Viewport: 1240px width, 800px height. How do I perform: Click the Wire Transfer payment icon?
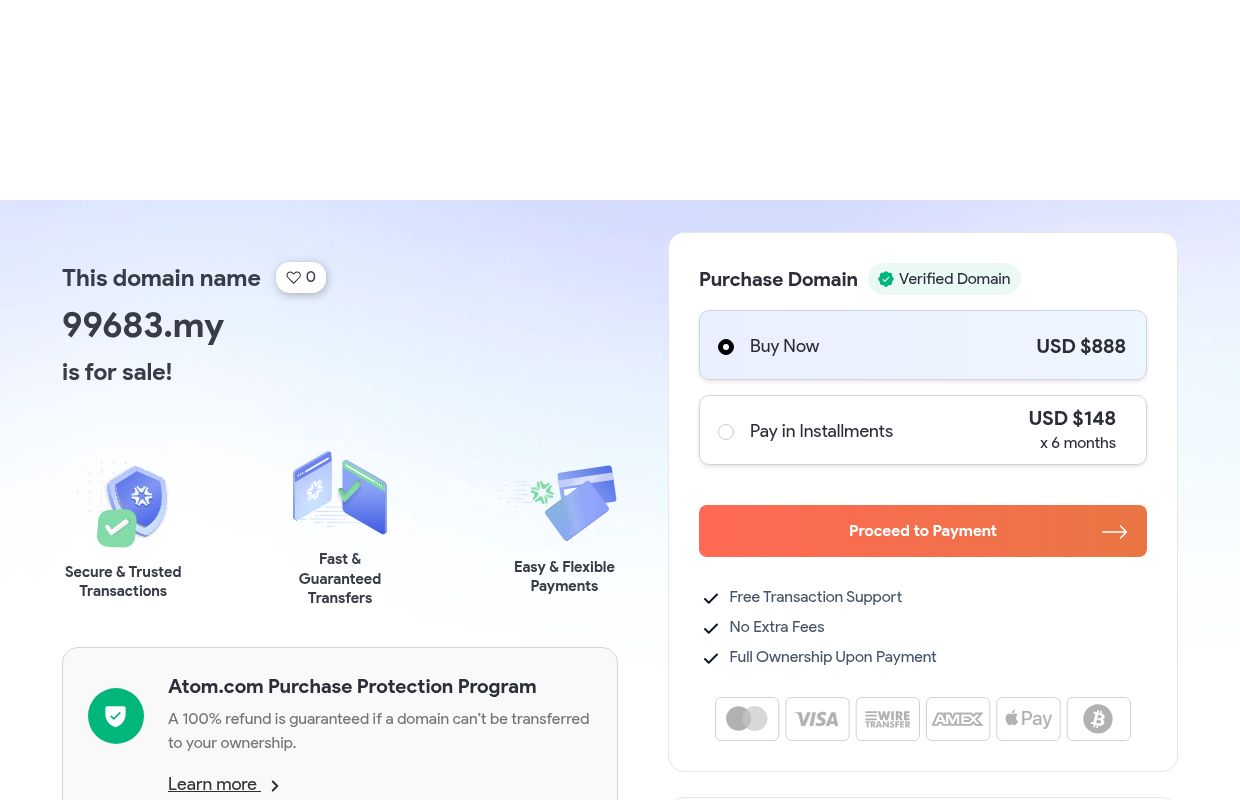pyautogui.click(x=888, y=719)
